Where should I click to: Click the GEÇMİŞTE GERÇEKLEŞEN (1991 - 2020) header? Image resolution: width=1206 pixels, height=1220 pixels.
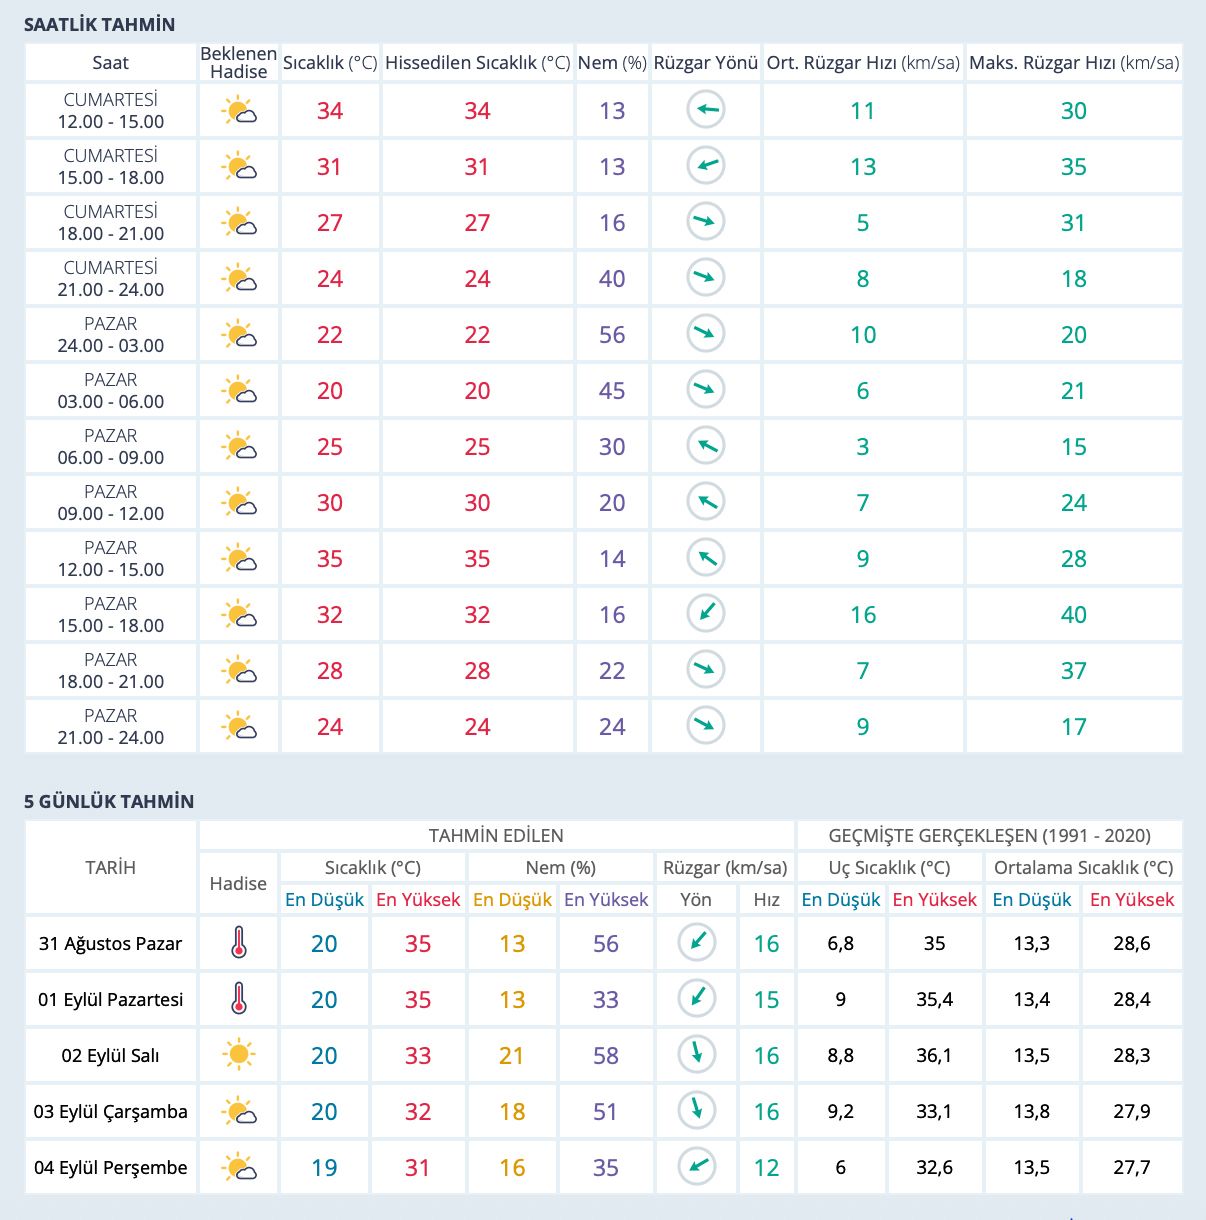(990, 835)
